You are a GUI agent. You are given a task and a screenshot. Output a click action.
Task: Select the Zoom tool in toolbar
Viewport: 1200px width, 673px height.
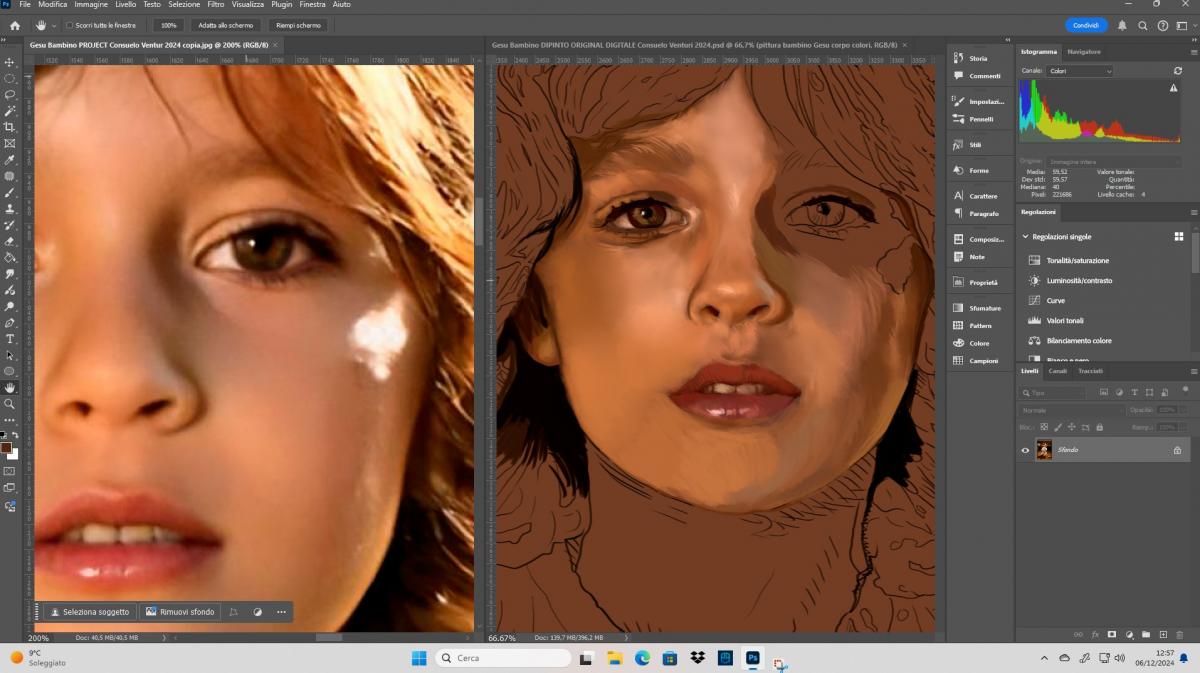tap(10, 404)
